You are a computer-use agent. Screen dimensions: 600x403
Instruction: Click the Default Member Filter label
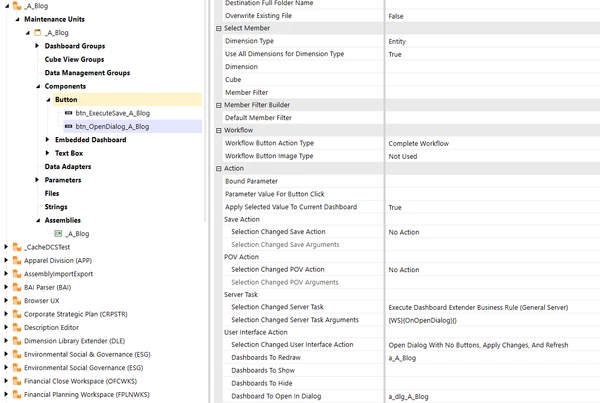coord(258,117)
